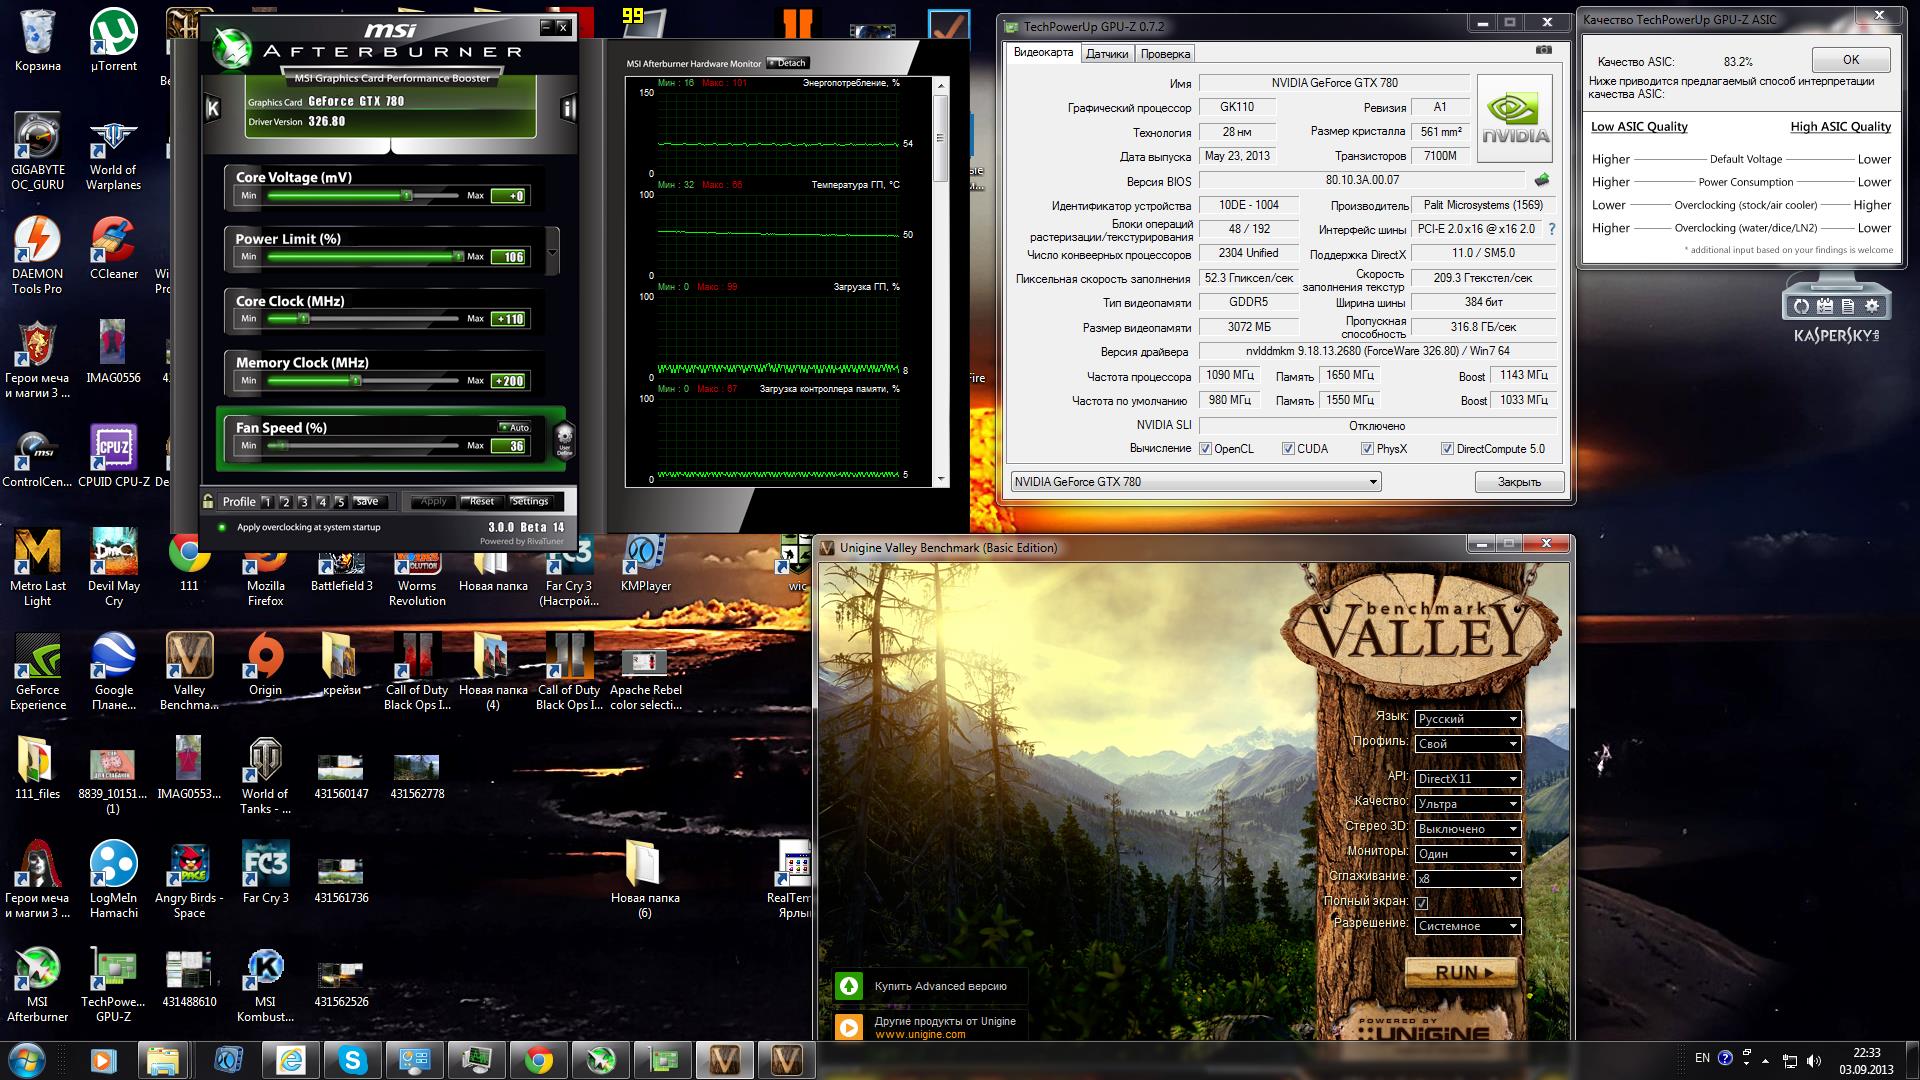Switch to the Проверка tab

tap(1165, 54)
